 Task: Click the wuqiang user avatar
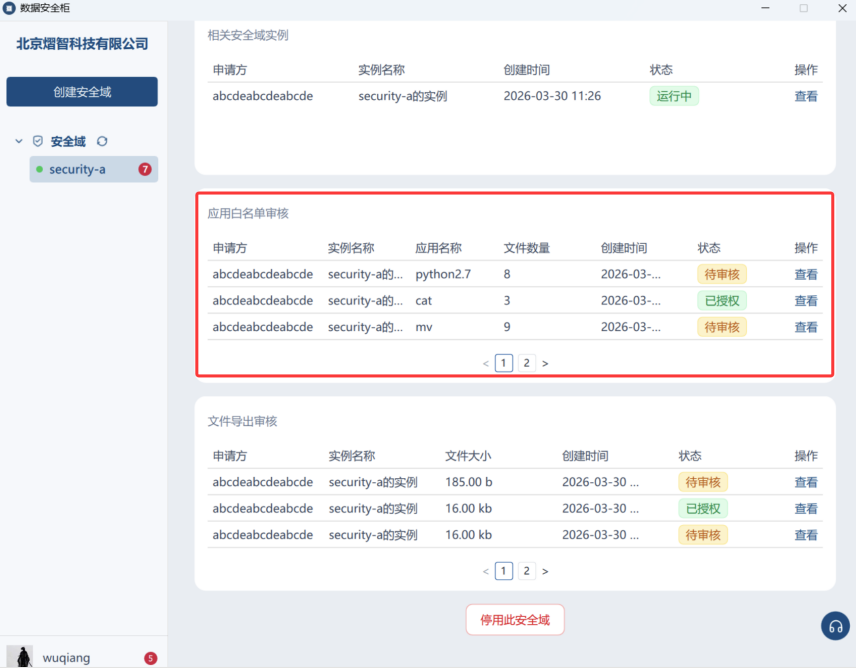click(20, 657)
